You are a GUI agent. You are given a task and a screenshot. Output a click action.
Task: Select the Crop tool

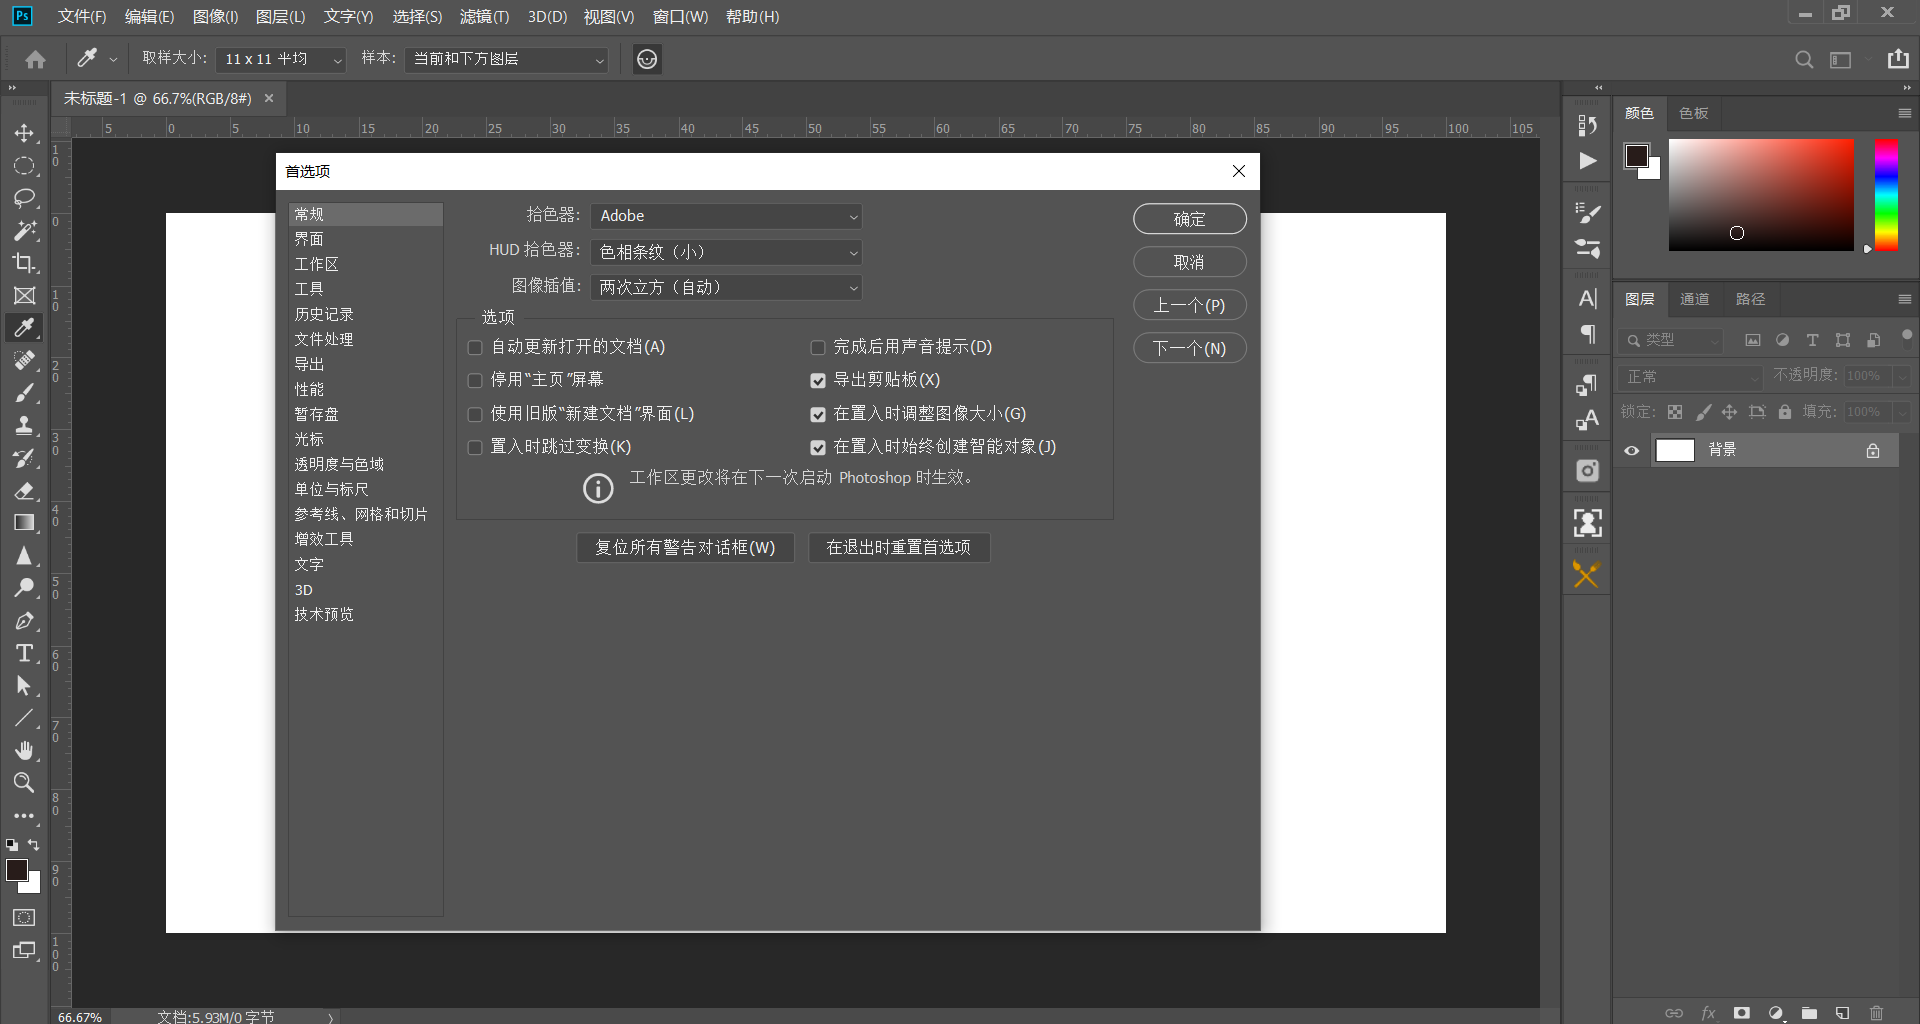tap(24, 263)
